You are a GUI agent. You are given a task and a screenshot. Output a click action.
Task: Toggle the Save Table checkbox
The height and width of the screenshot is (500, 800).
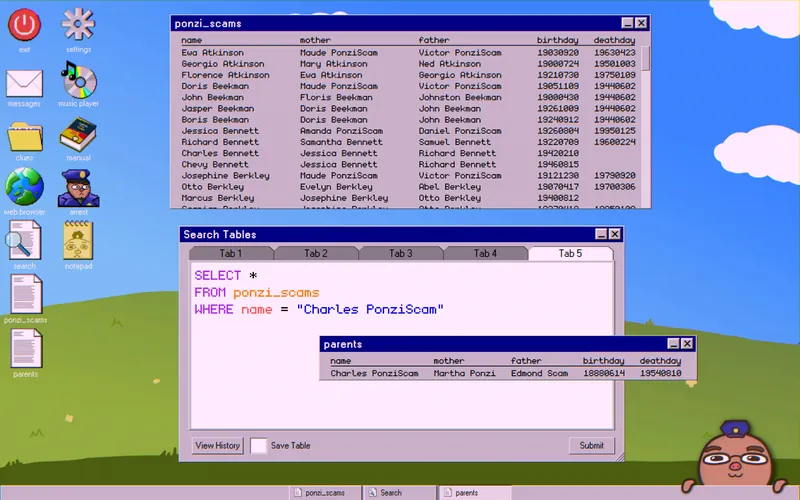258,445
